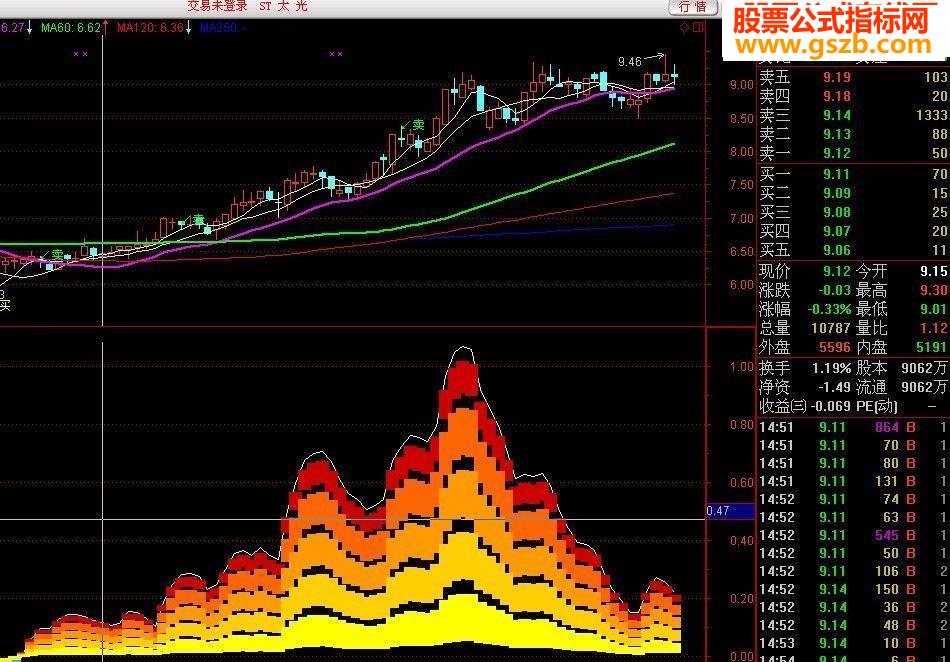Click the 9.46 high price annotation
This screenshot has width=950, height=662.
[x=629, y=62]
